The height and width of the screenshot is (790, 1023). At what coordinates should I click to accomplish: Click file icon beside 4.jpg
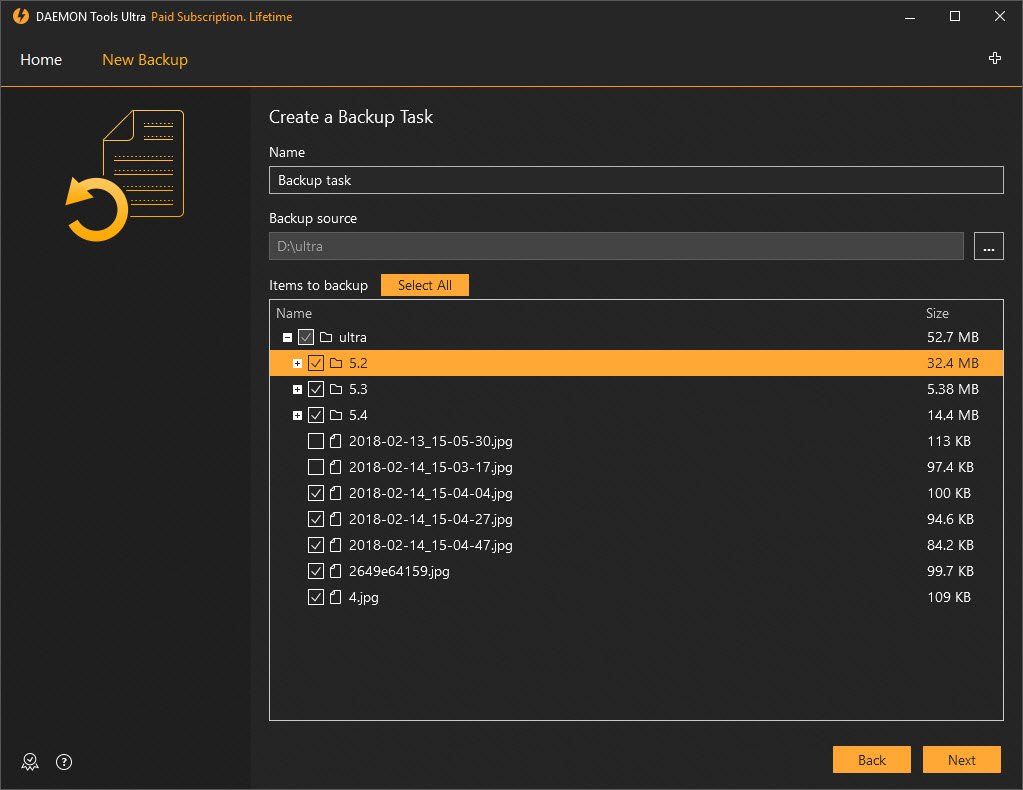(x=336, y=597)
